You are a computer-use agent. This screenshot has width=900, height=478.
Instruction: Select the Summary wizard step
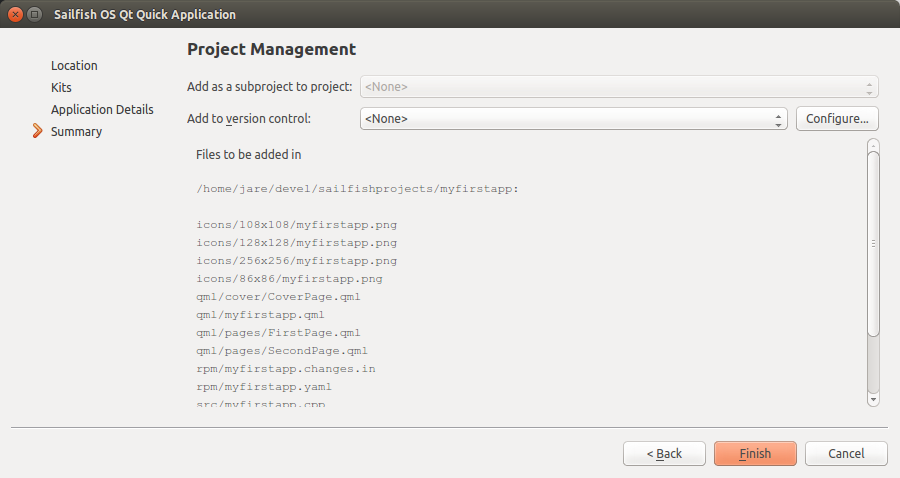pyautogui.click(x=76, y=131)
